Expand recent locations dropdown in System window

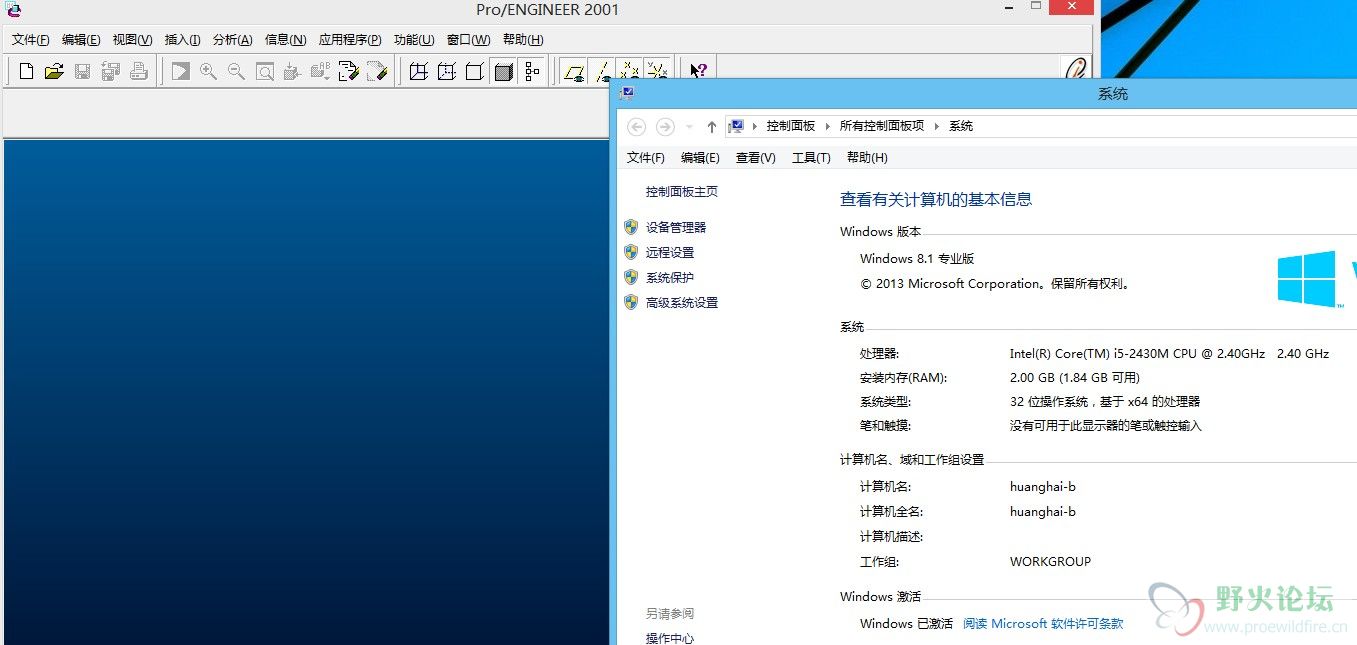(x=689, y=127)
